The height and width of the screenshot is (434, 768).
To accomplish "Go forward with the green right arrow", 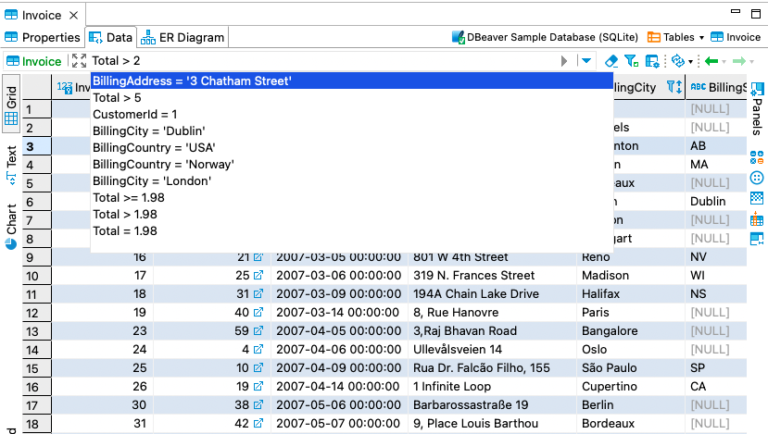I will (x=739, y=61).
